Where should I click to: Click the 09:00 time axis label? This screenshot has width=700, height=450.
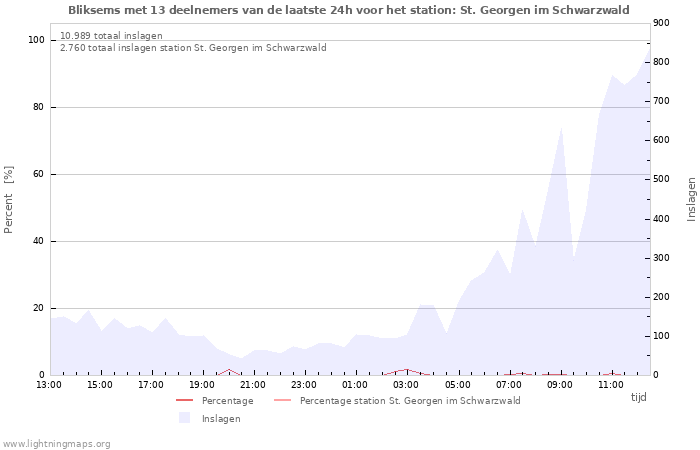tap(559, 384)
